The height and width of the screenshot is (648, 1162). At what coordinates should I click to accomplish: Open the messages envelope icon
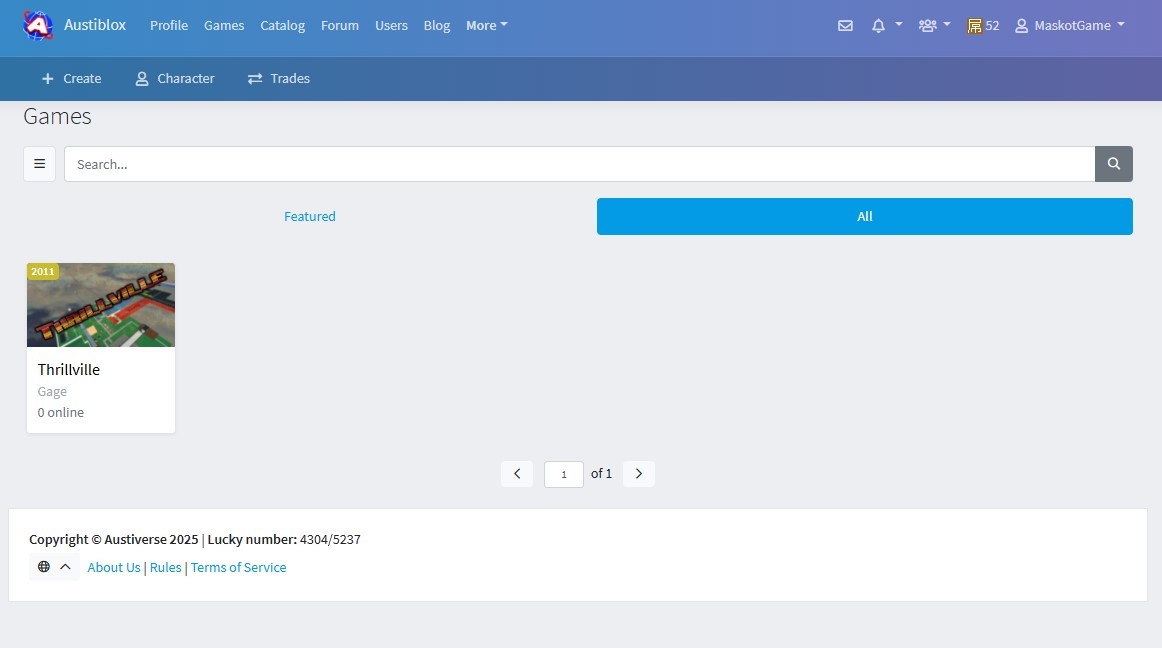click(845, 26)
